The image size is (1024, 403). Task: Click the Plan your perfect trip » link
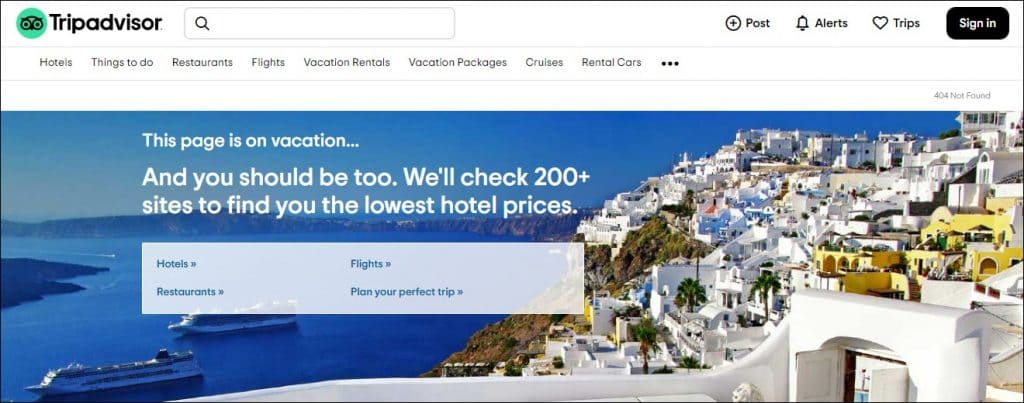pos(407,291)
